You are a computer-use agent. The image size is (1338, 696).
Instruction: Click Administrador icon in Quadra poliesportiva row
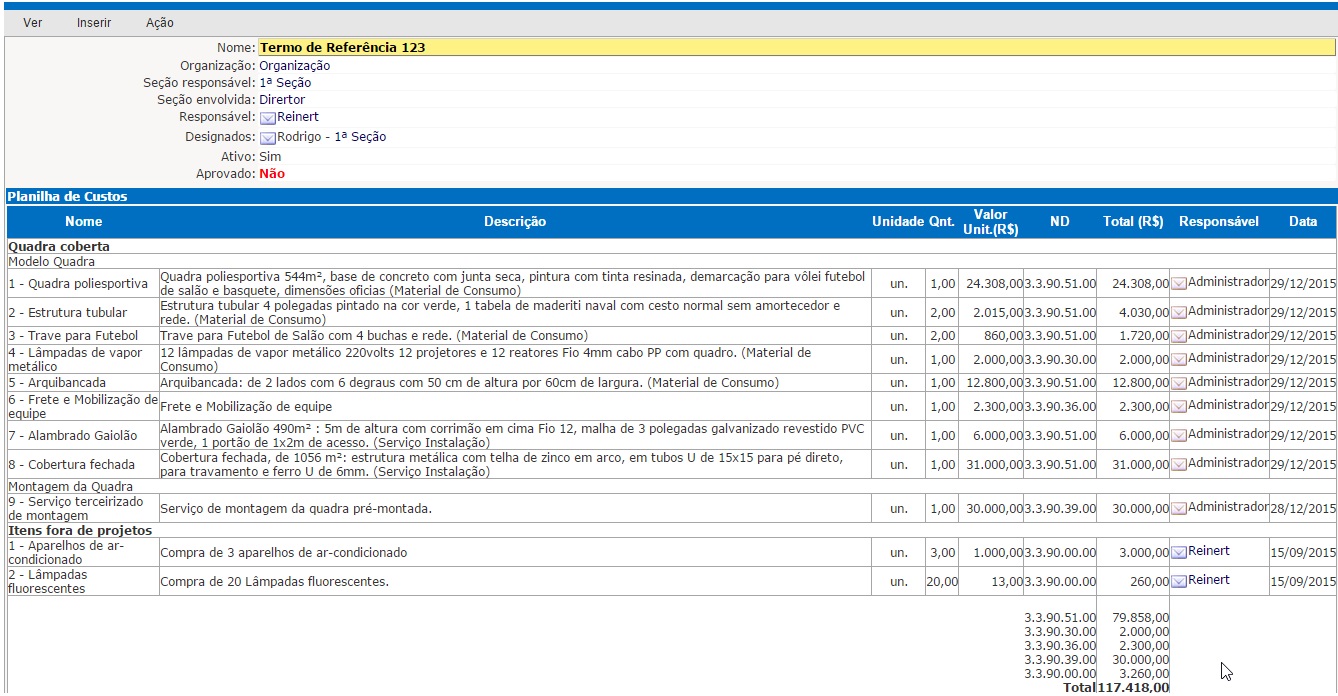tap(1179, 284)
